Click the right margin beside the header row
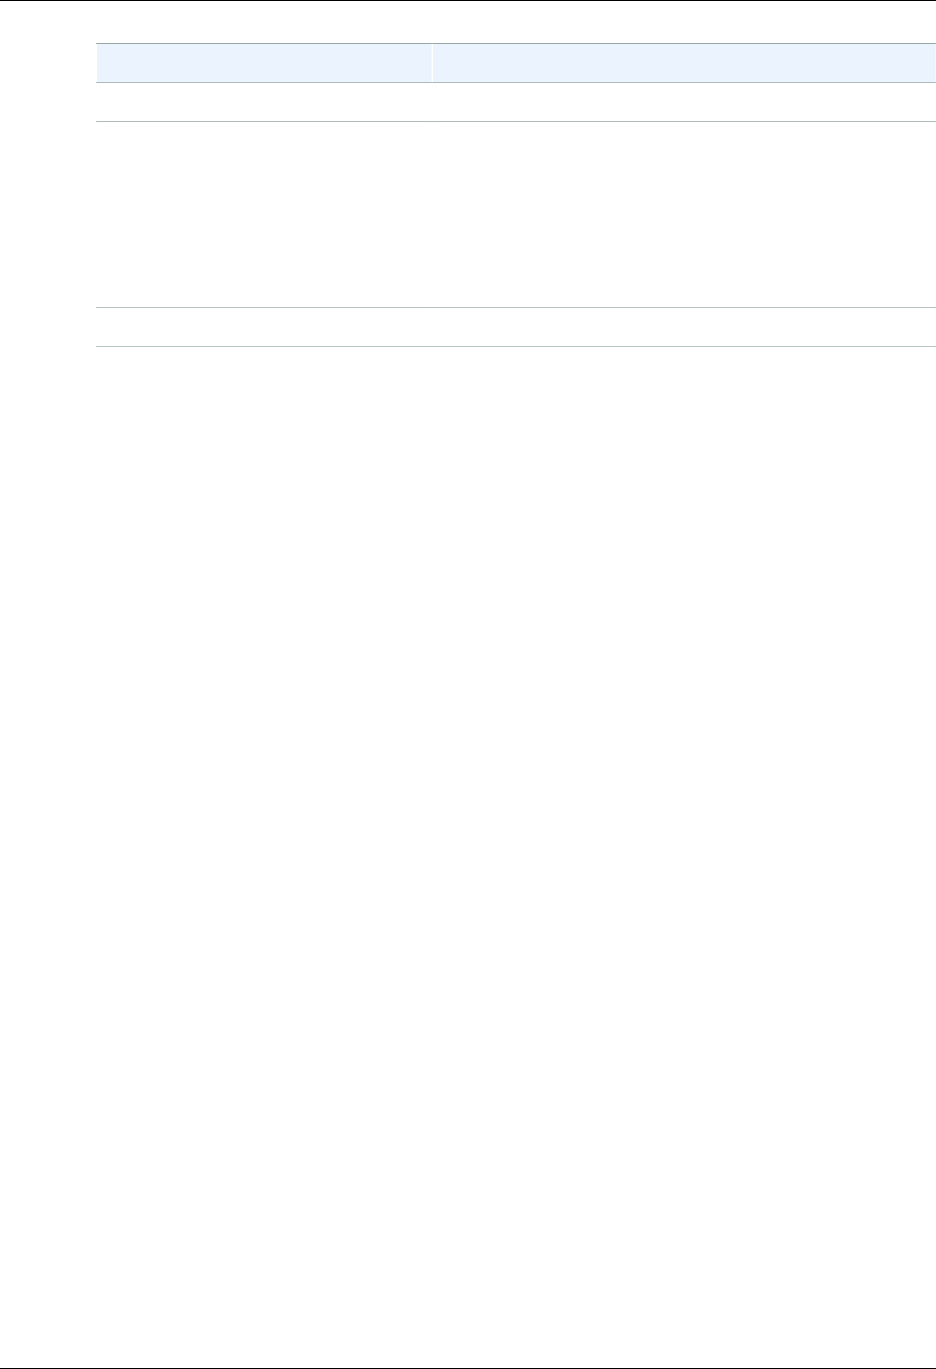 931,62
